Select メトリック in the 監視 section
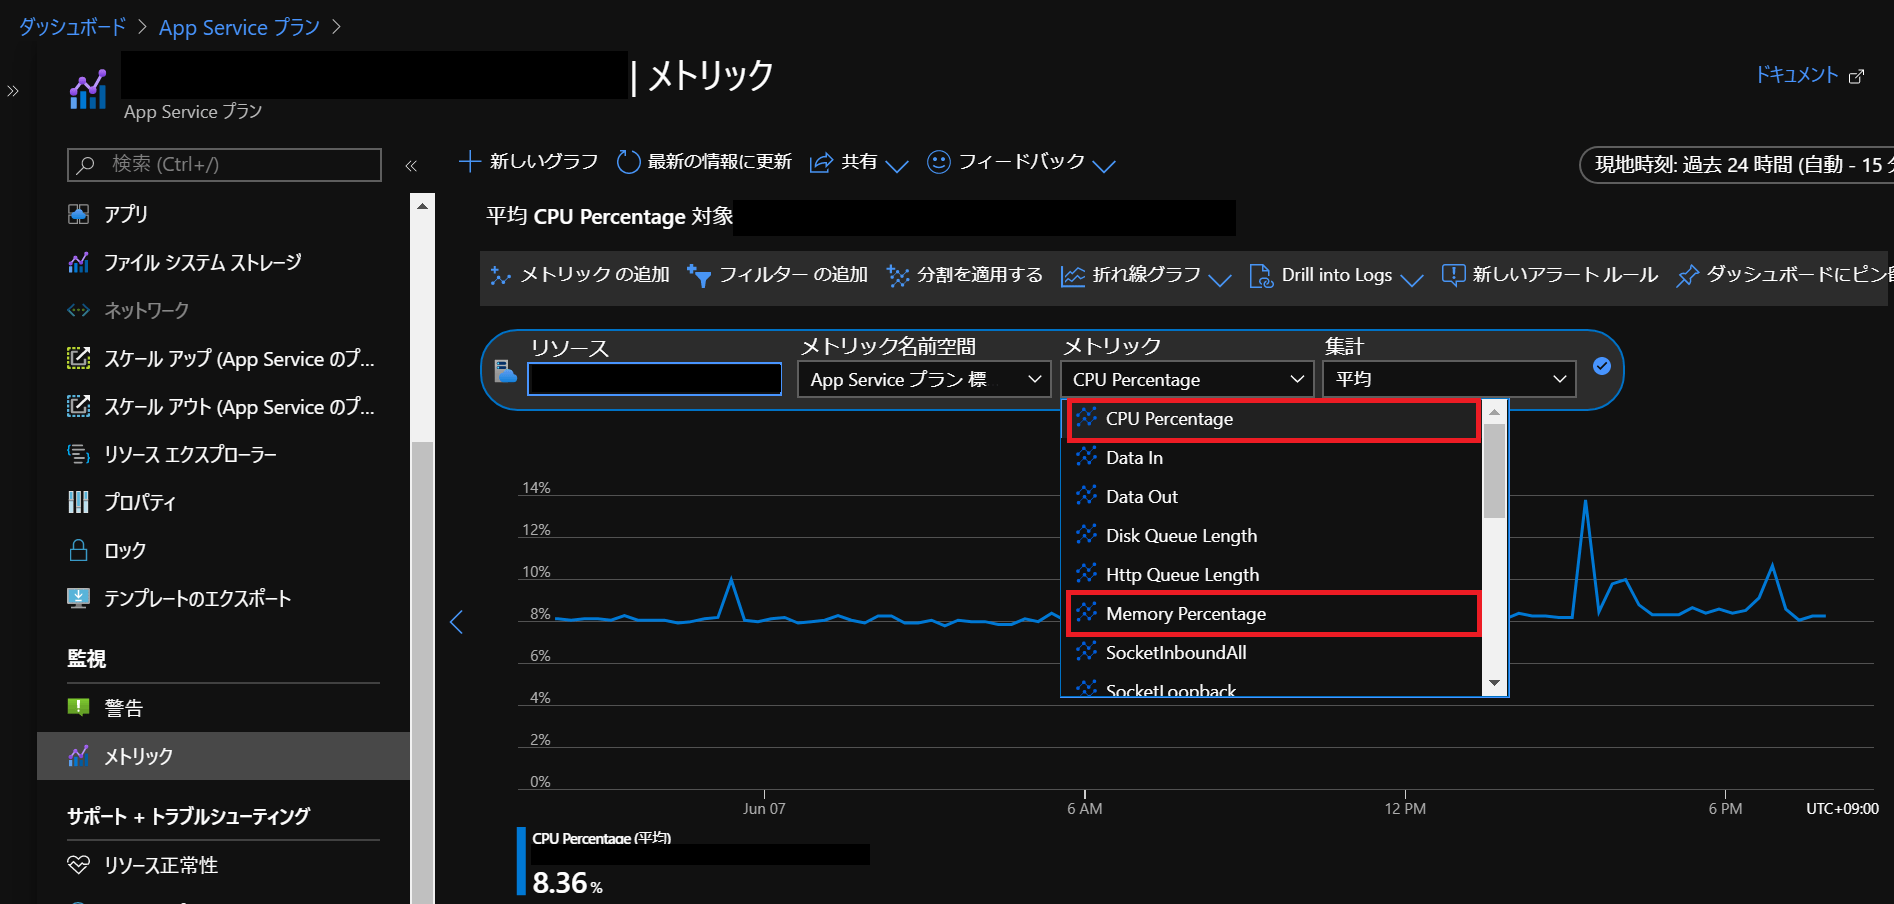Screen dimensions: 1894x904 [223, 756]
